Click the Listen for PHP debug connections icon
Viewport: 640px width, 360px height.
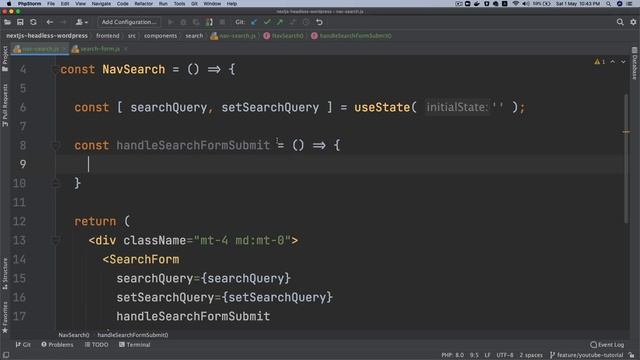coord(209,22)
